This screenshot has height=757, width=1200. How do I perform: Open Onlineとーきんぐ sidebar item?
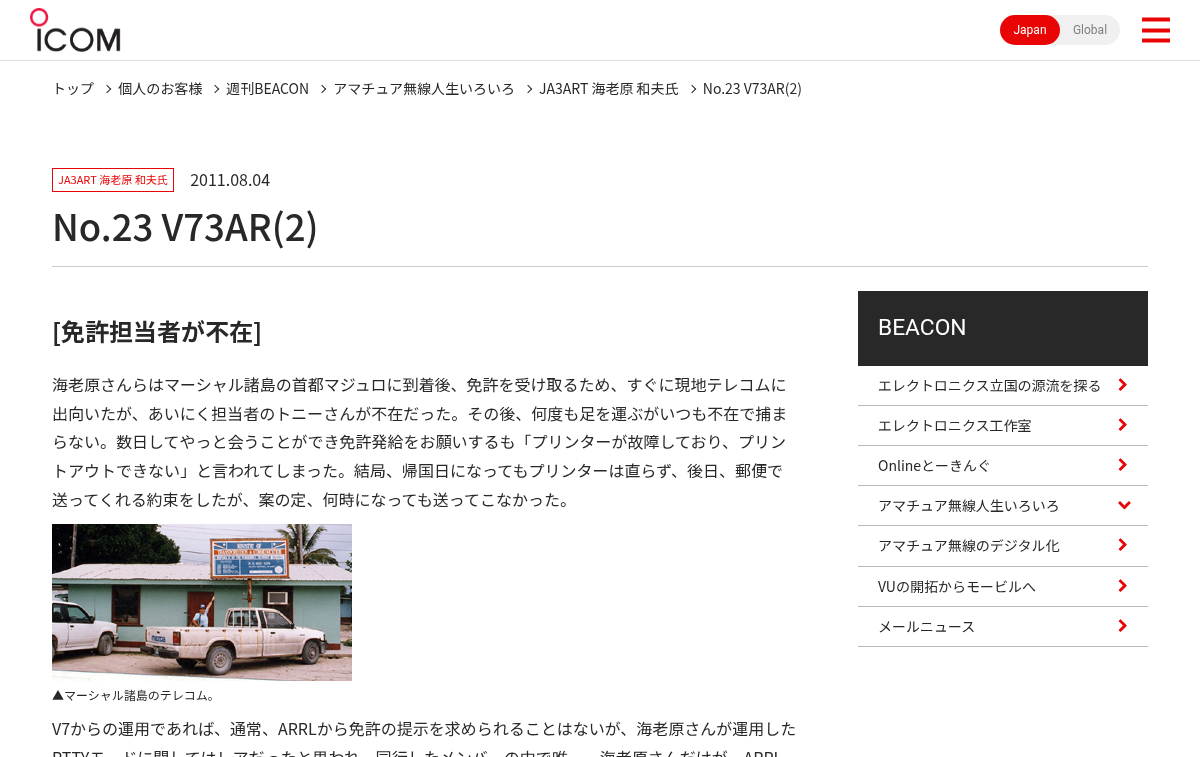coord(1003,465)
